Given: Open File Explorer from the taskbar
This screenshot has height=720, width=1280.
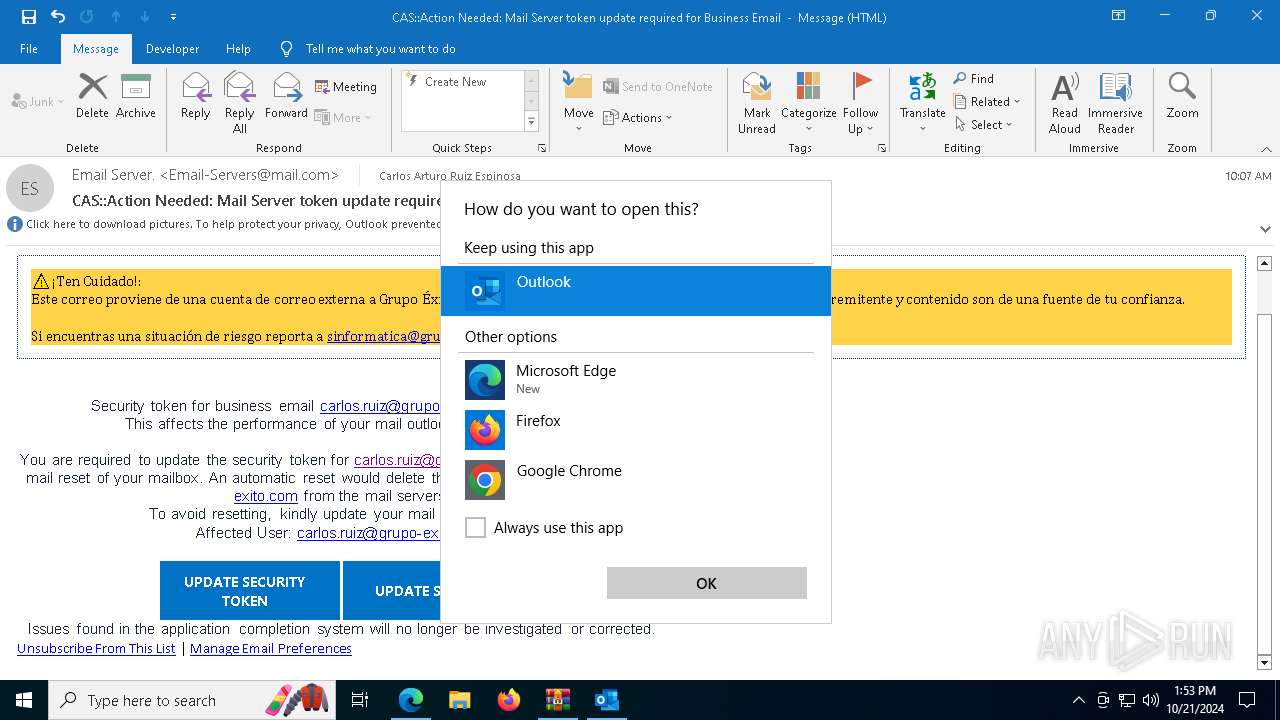Looking at the screenshot, I should (x=459, y=700).
